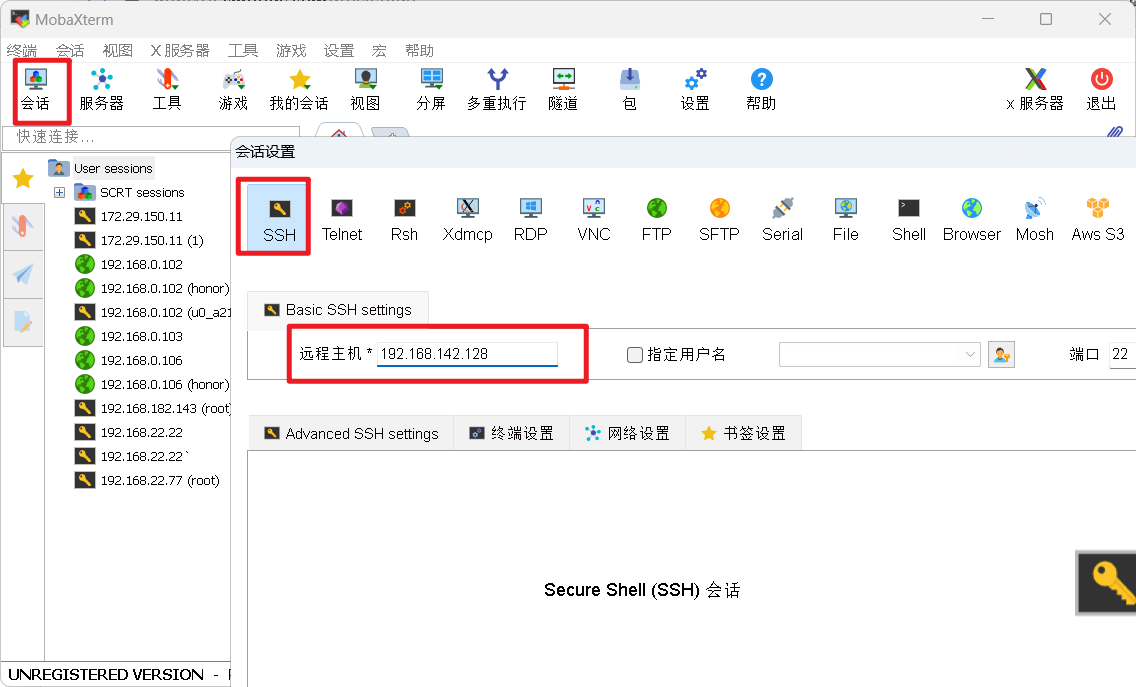Switch to 网络设置 tab
The image size is (1136, 687).
click(627, 433)
